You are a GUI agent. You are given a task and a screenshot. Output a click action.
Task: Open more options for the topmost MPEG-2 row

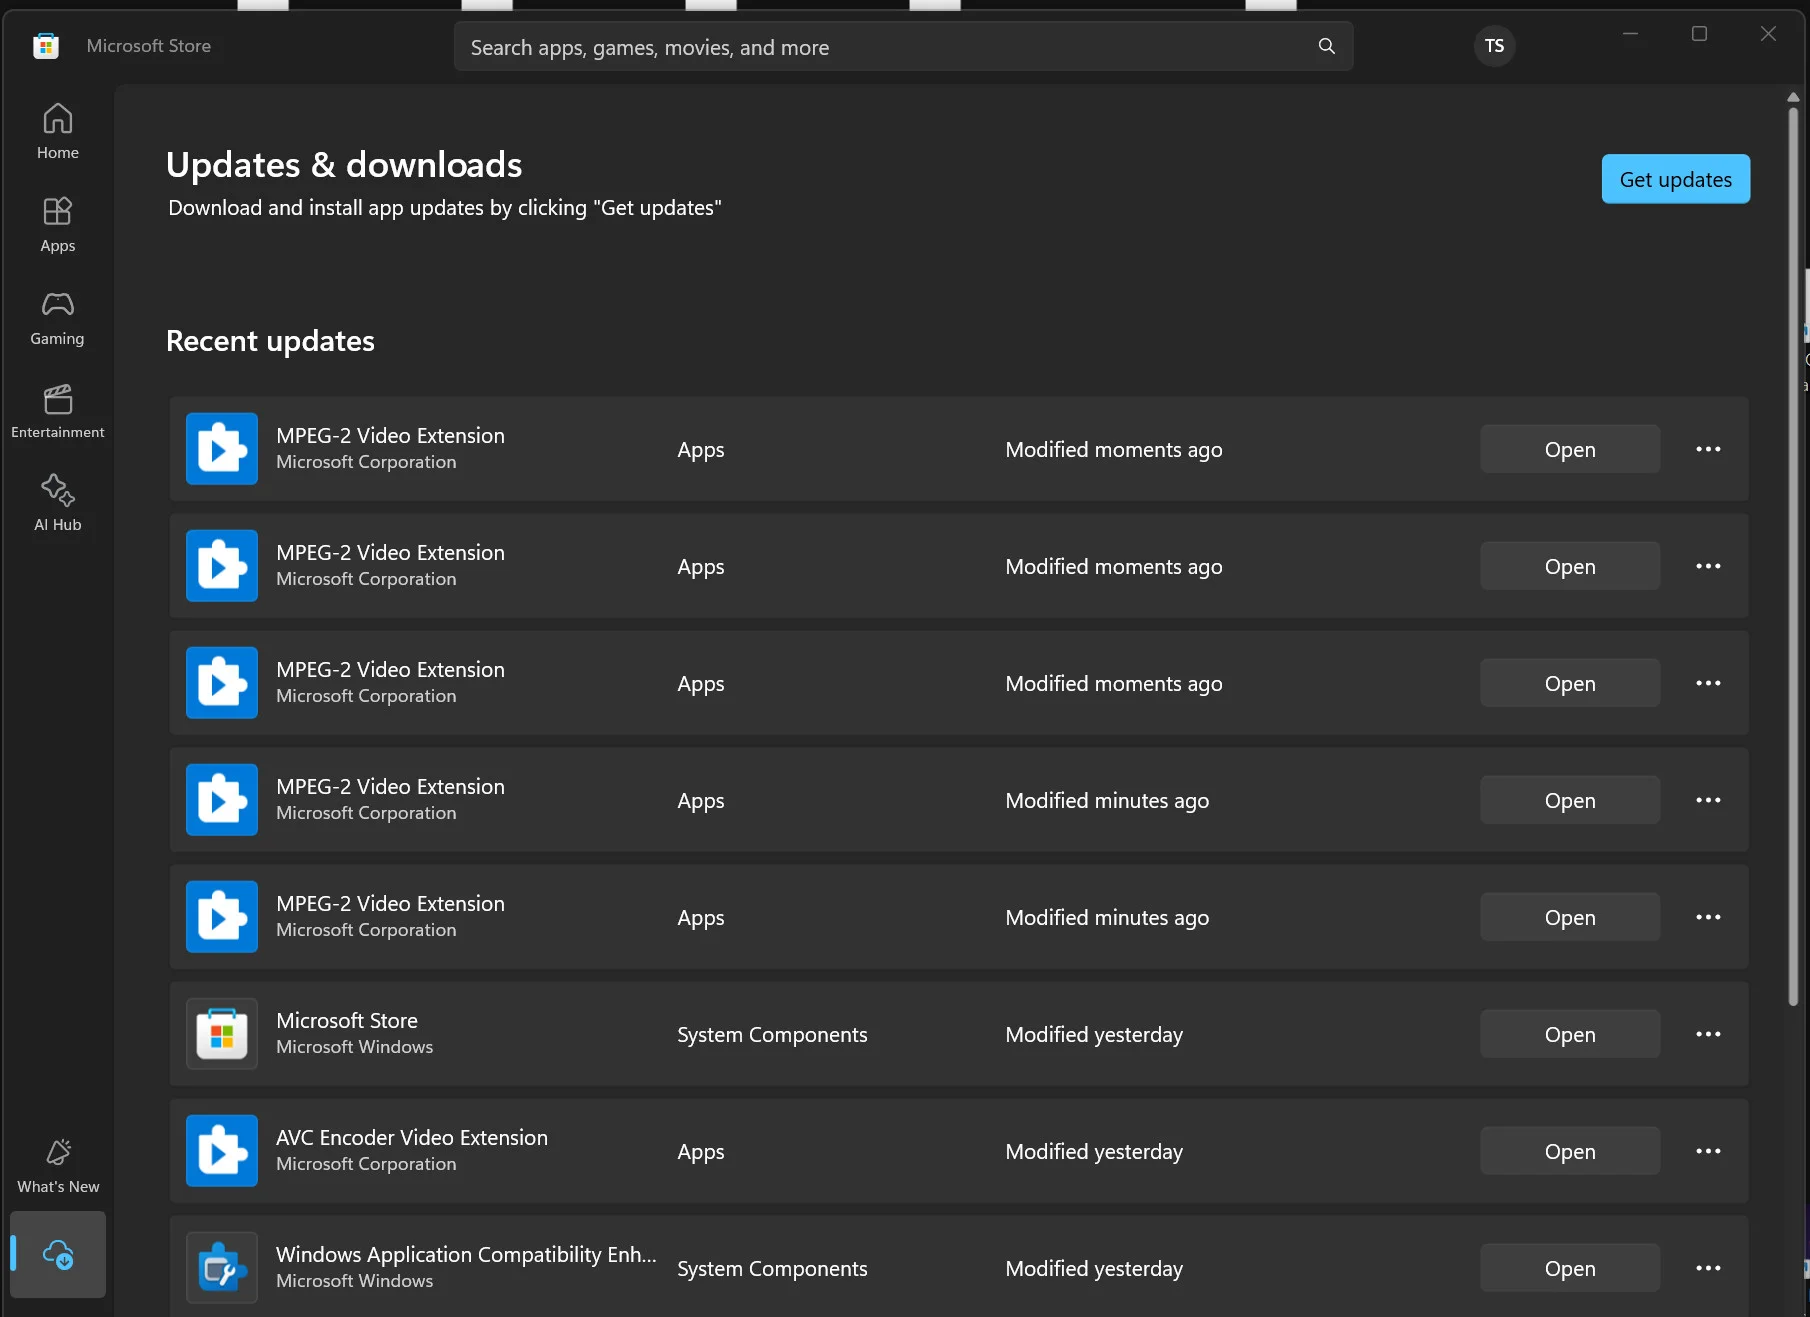(x=1708, y=449)
